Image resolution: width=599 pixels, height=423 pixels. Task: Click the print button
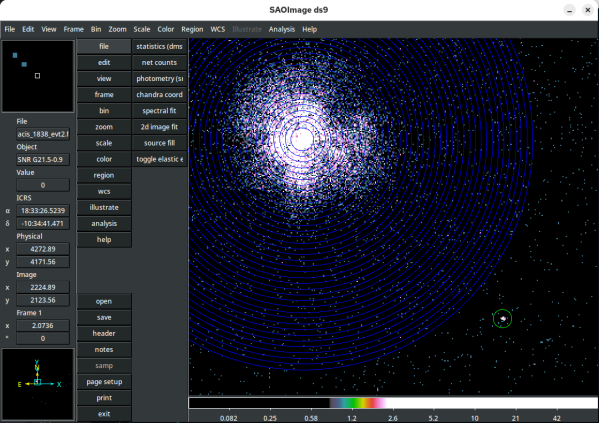(104, 397)
